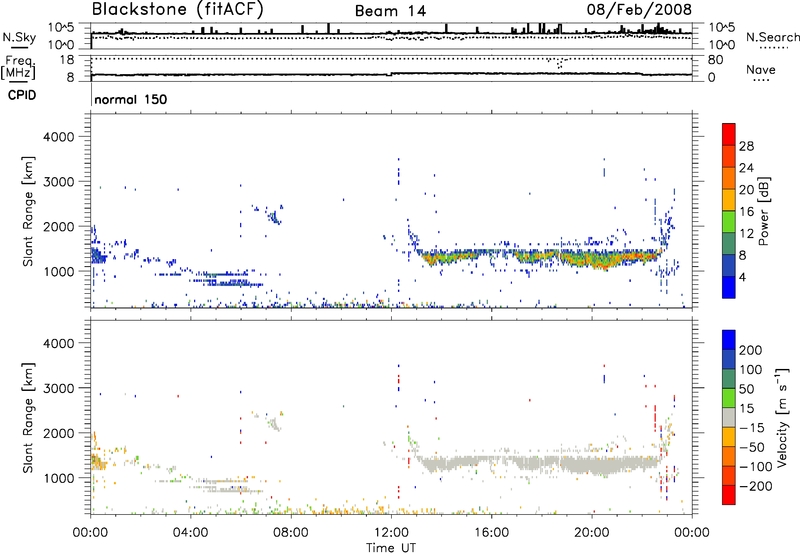Click the CPID label
Viewport: 800px width, 554px height.
tap(22, 95)
